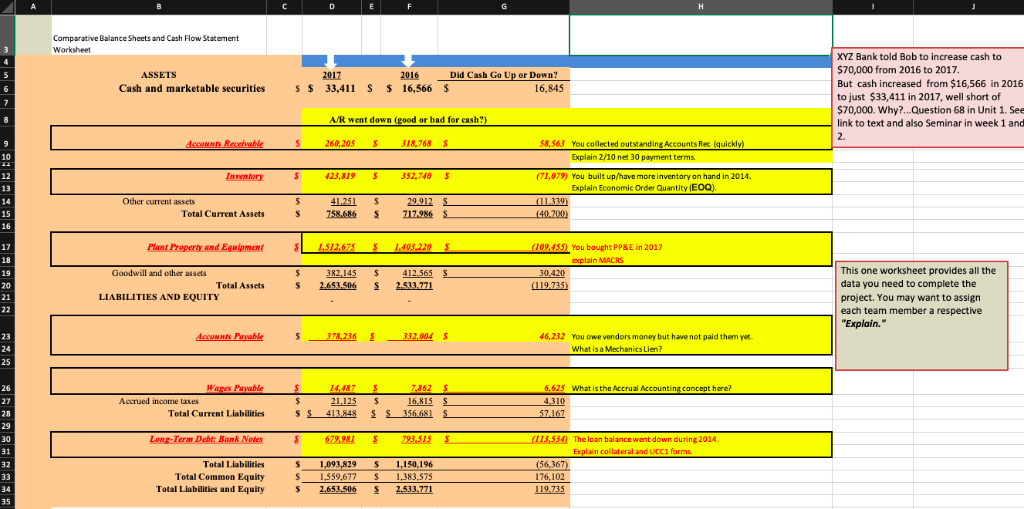Select the 1,403,220 PP&E value
Viewport: 1024px width, 509px height.
(413, 247)
